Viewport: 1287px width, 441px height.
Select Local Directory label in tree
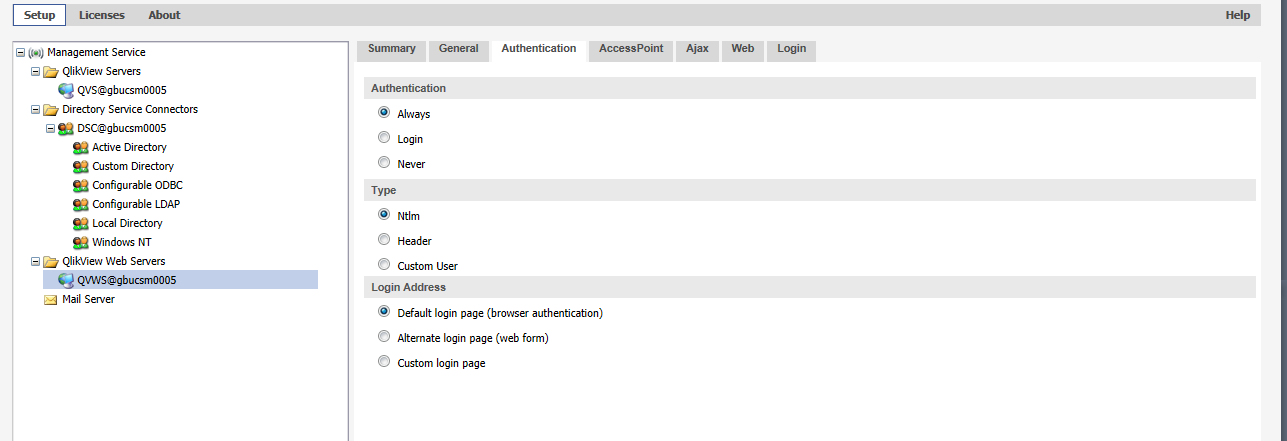(x=127, y=223)
